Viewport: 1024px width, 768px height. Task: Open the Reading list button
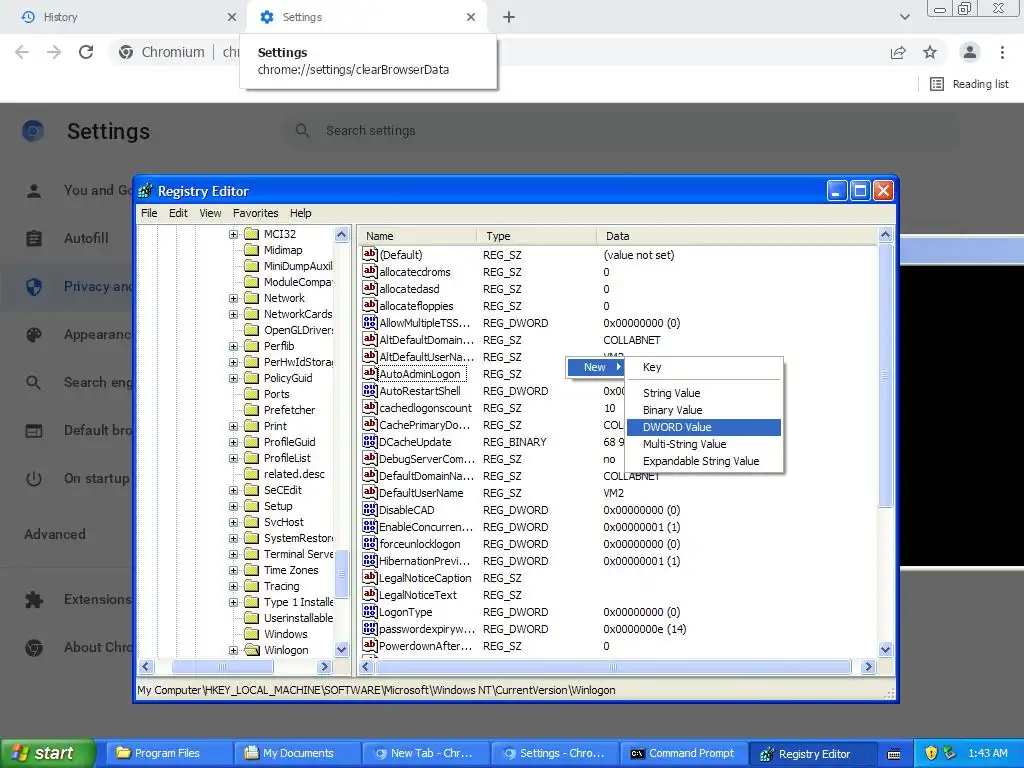(x=969, y=84)
